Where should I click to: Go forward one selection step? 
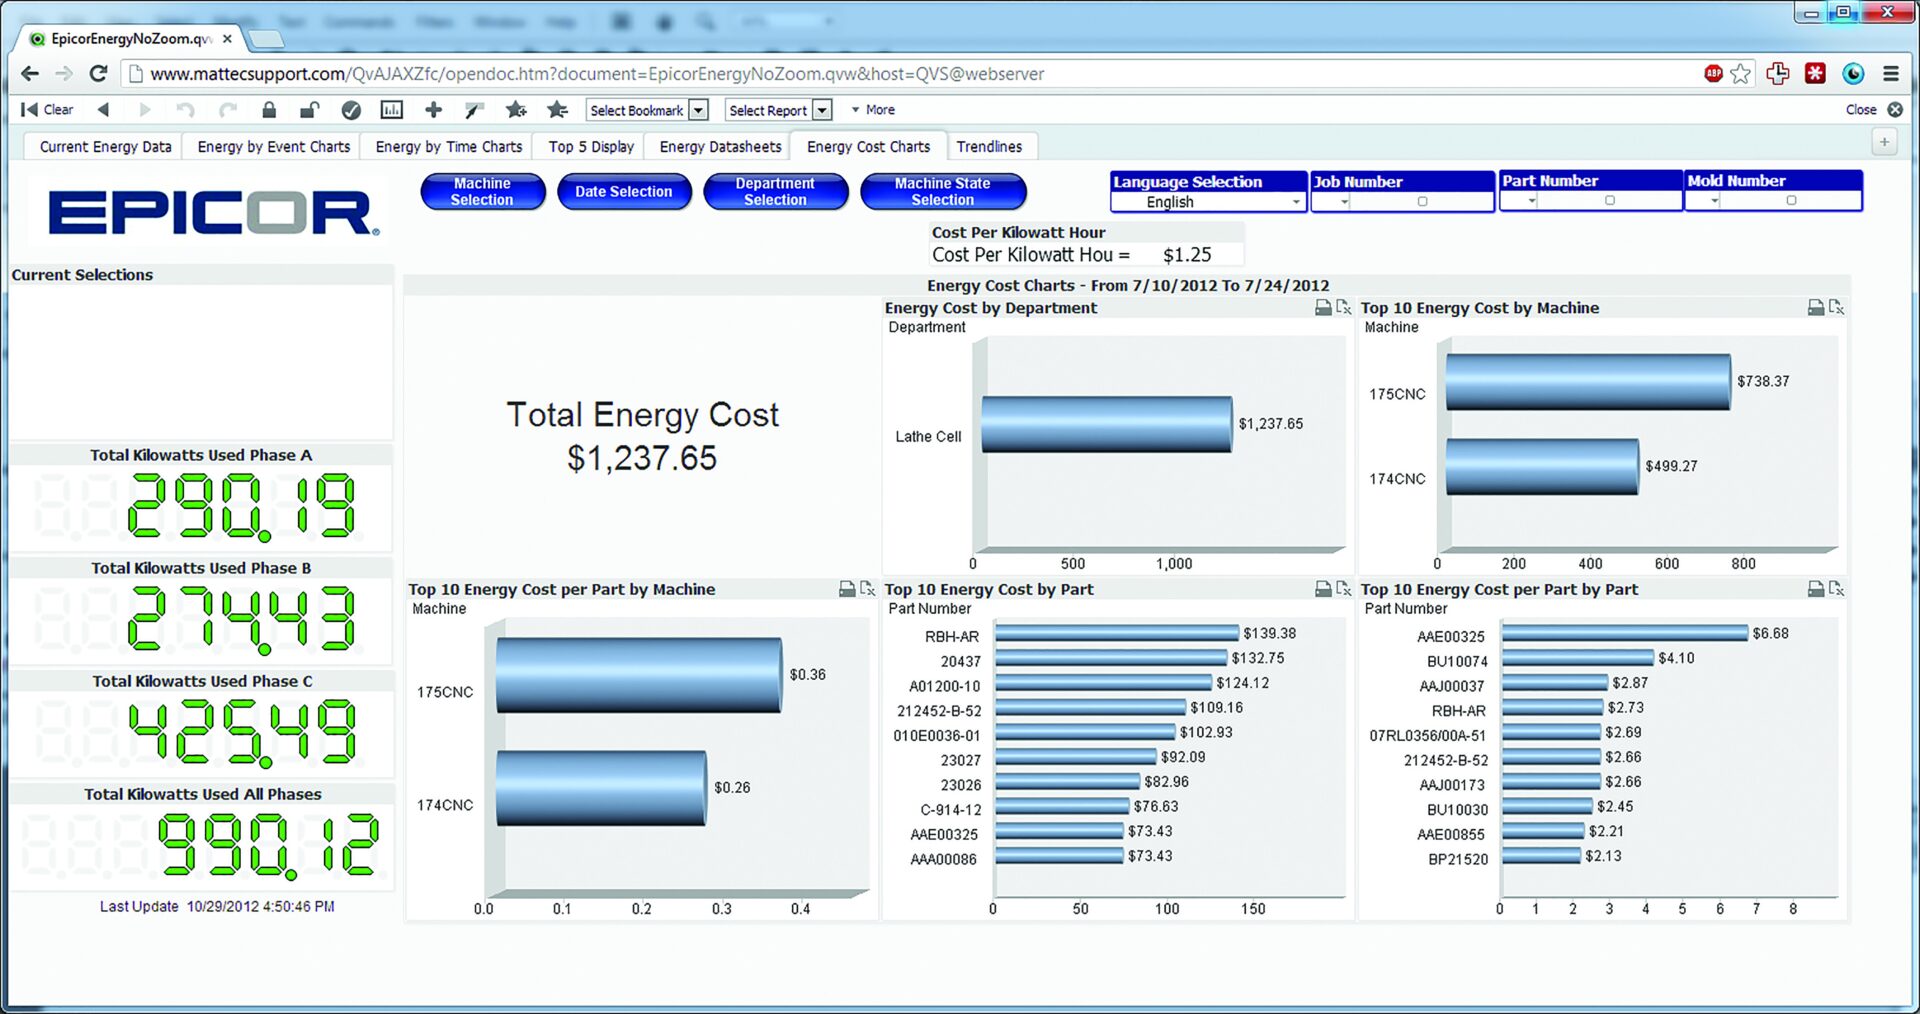145,110
